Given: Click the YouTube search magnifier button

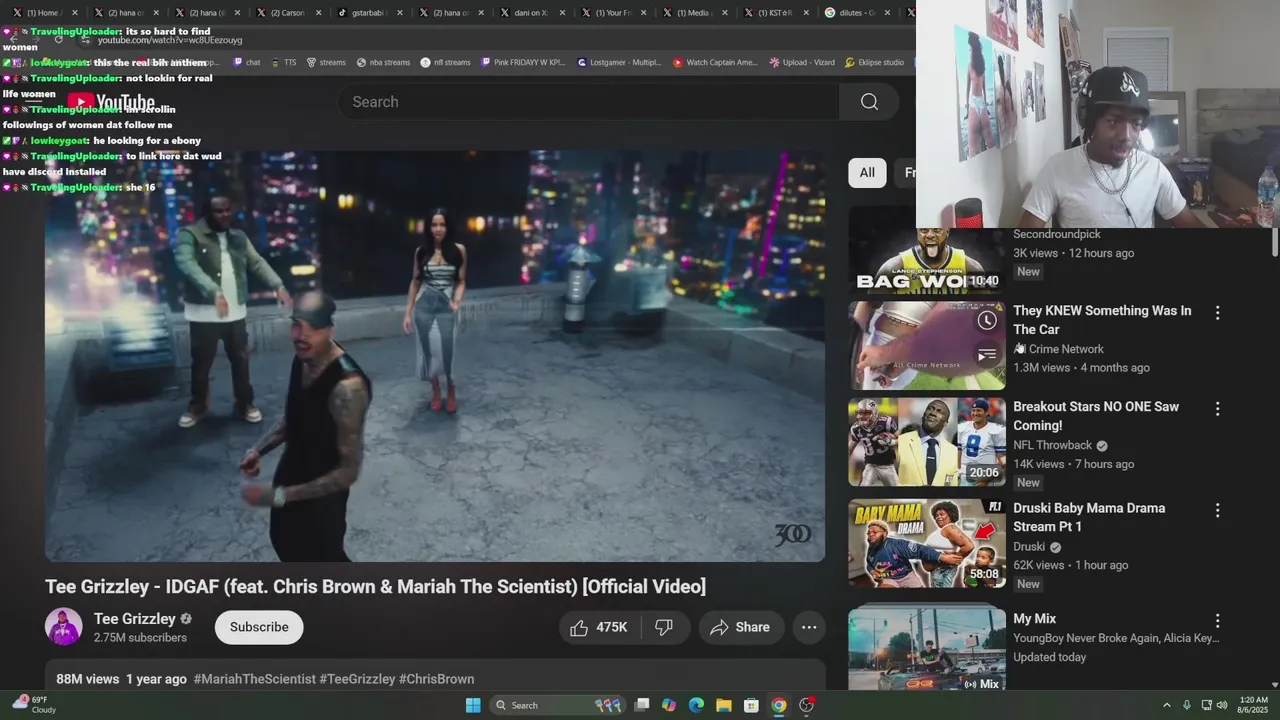Looking at the screenshot, I should click(869, 102).
